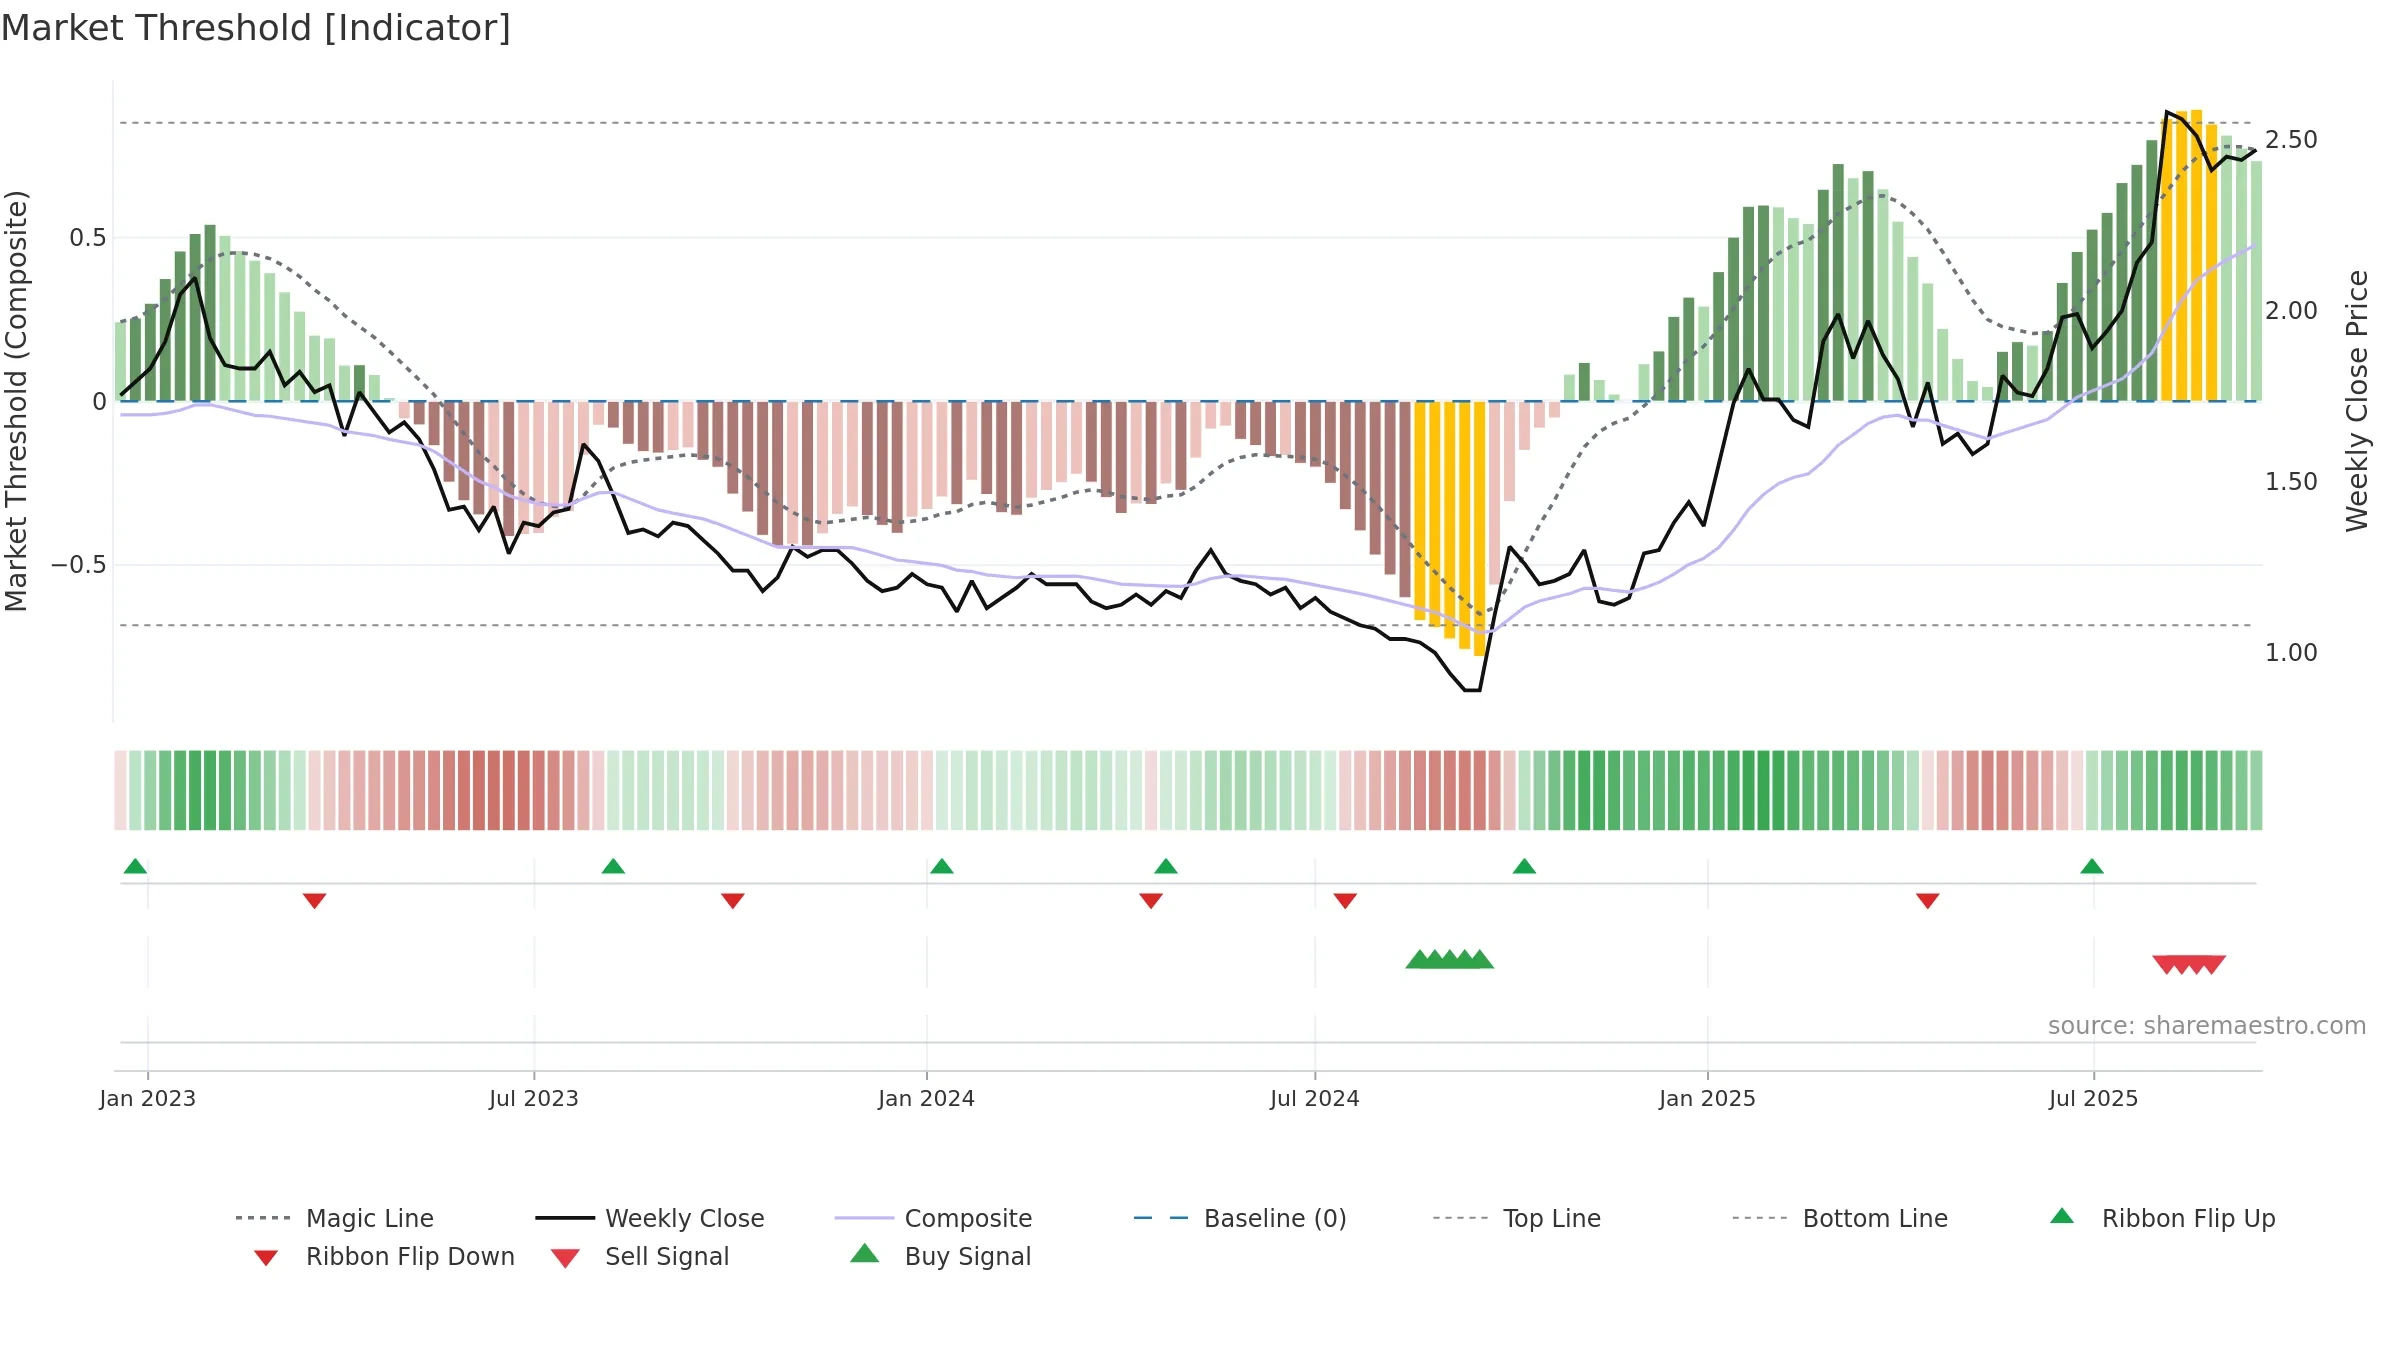Click the yellow bars at the 2024 trough
Image resolution: width=2400 pixels, height=1350 pixels.
1450,528
